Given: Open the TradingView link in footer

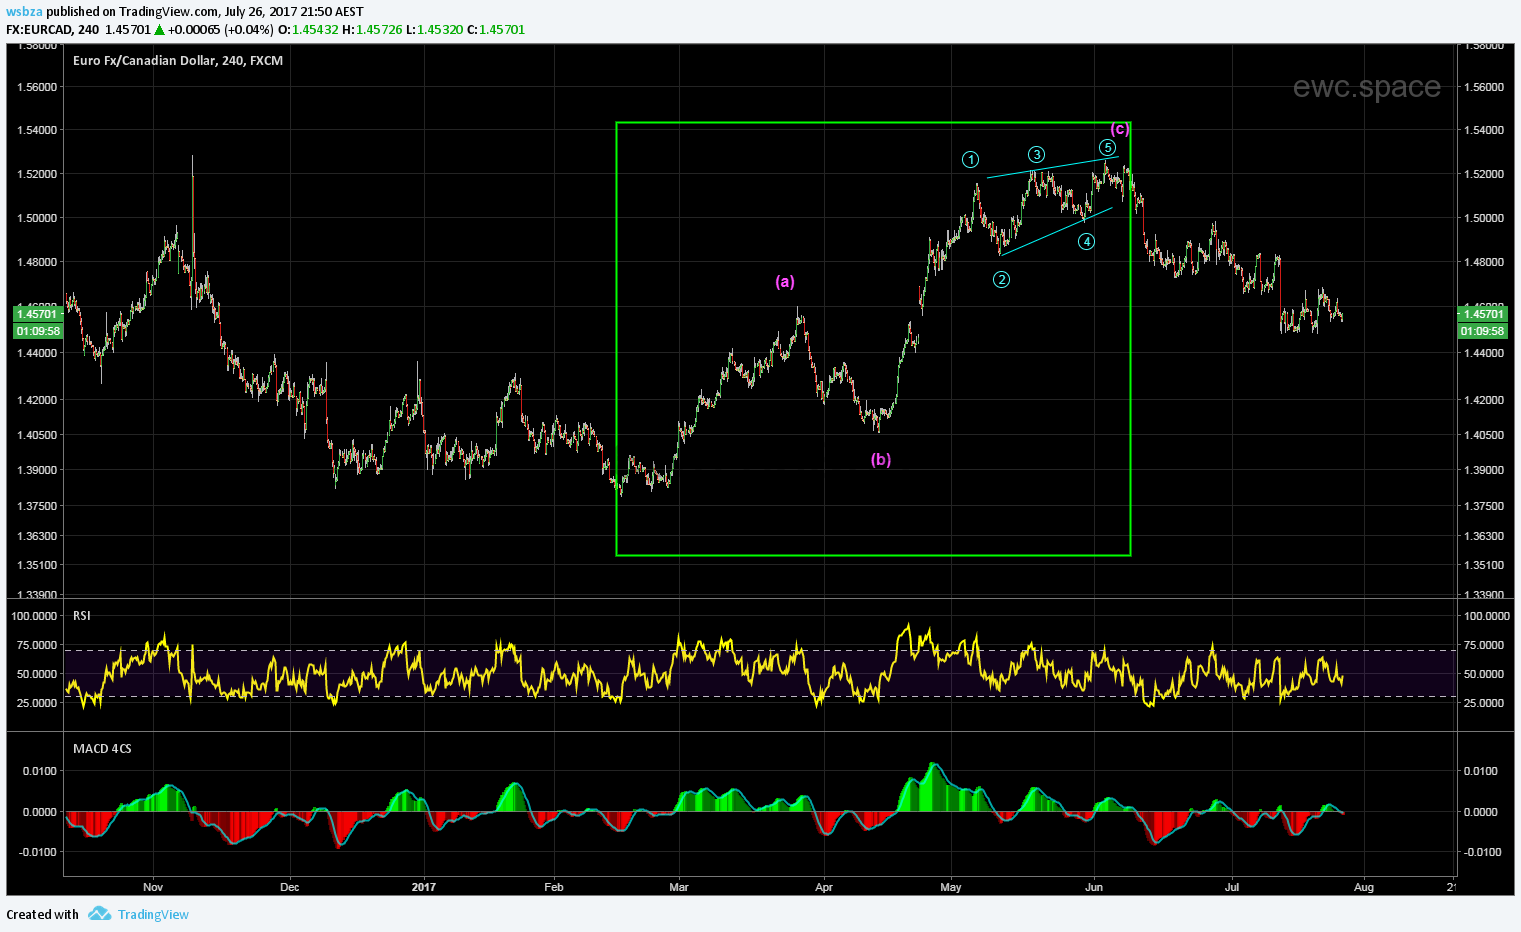Looking at the screenshot, I should 153,914.
